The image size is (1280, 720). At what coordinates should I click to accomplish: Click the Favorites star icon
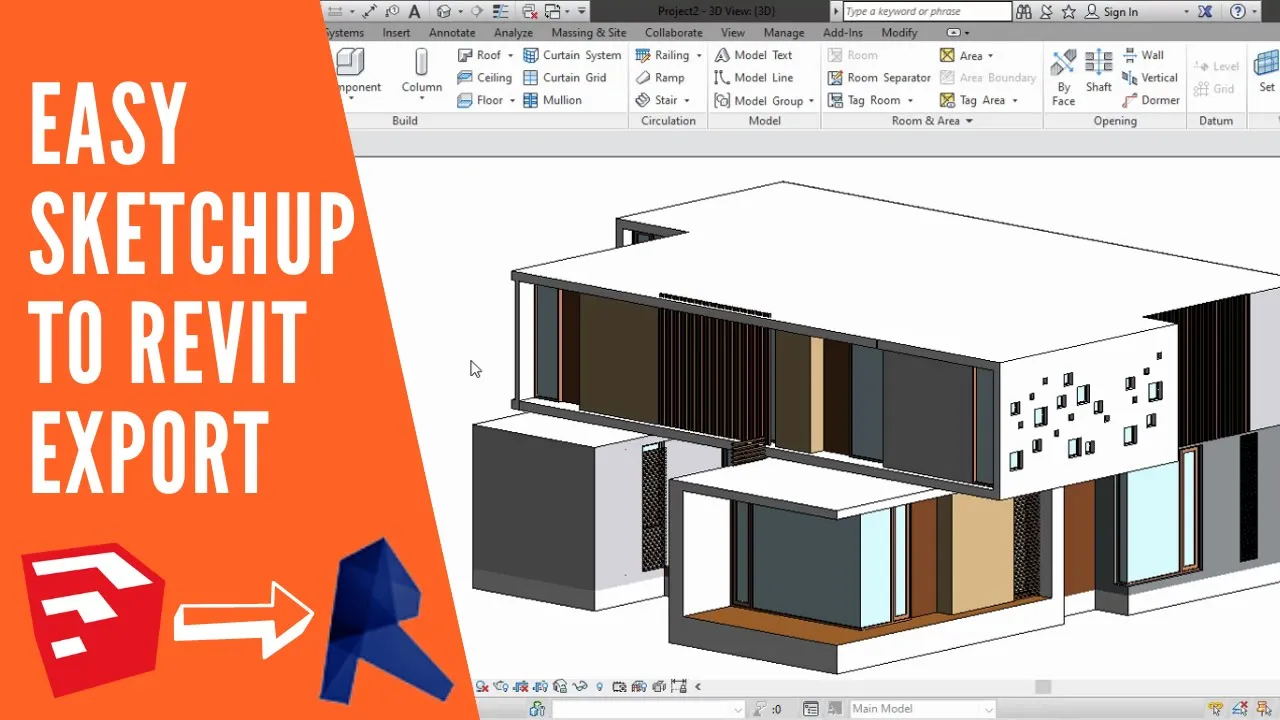pyautogui.click(x=1069, y=11)
